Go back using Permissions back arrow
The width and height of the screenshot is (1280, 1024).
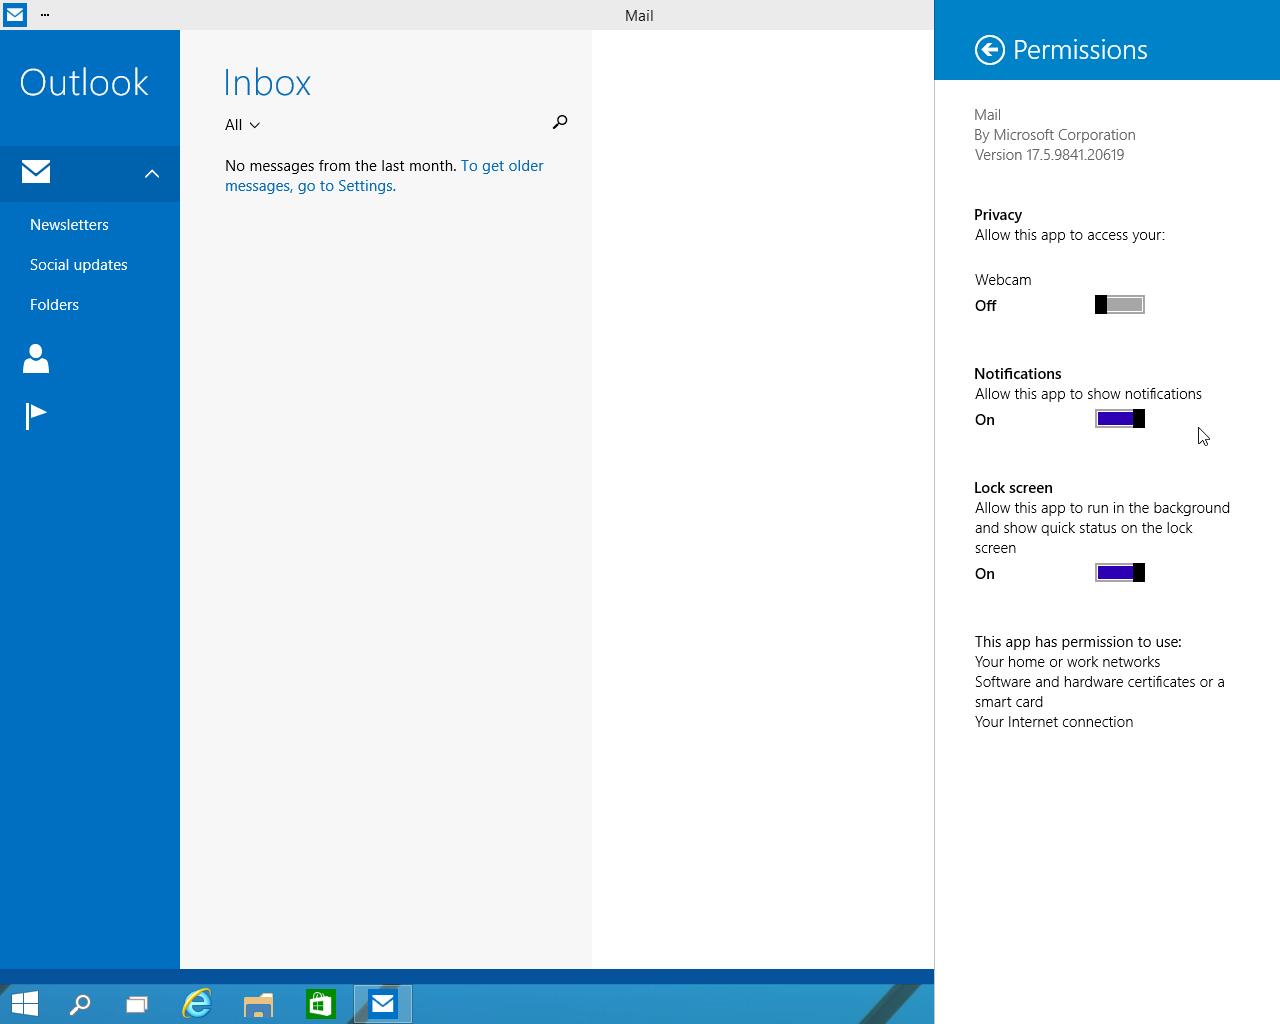click(x=989, y=50)
